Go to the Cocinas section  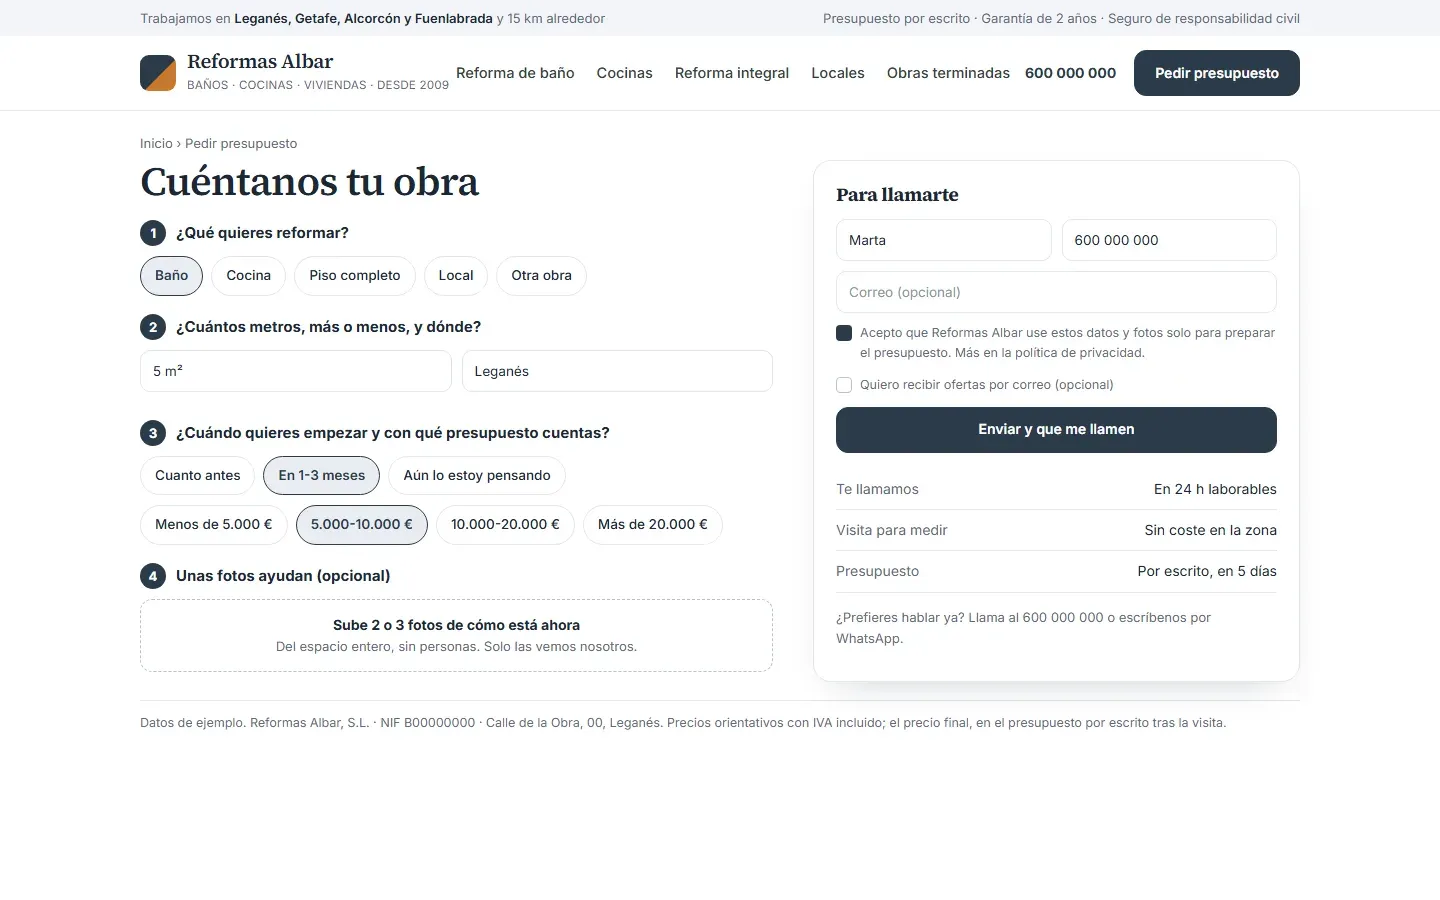coord(624,73)
